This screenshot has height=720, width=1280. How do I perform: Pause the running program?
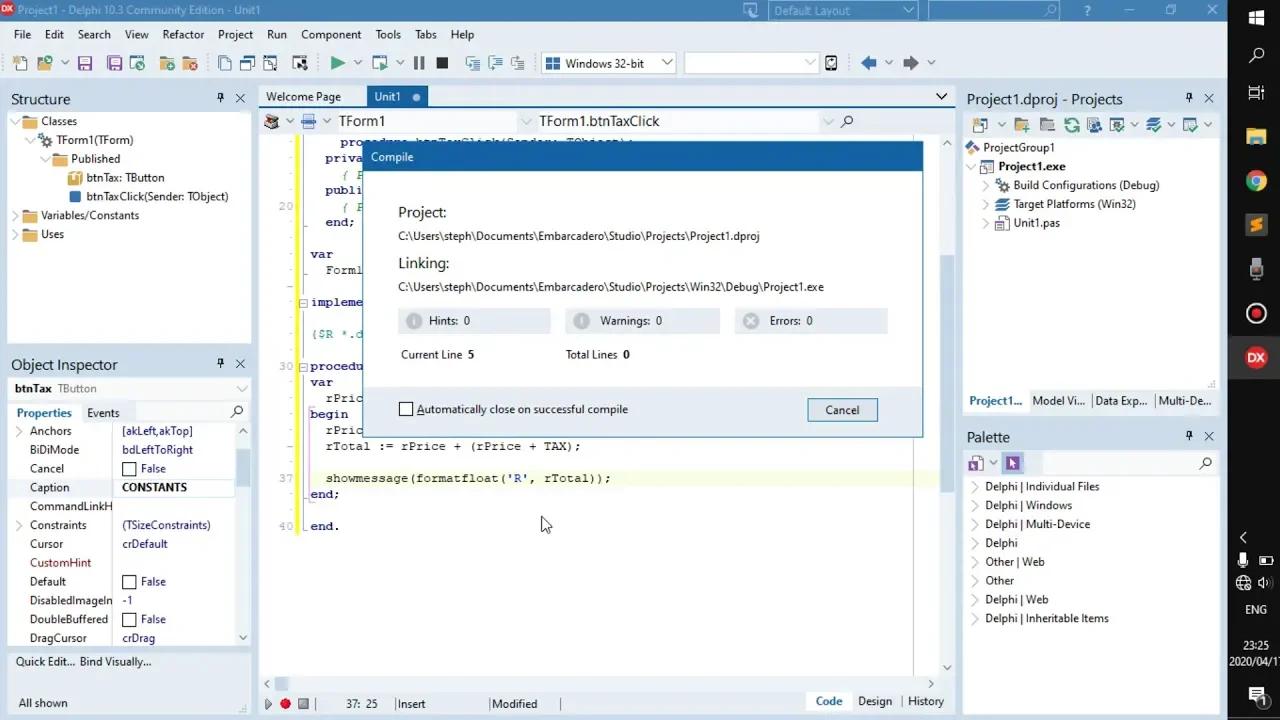pos(420,62)
